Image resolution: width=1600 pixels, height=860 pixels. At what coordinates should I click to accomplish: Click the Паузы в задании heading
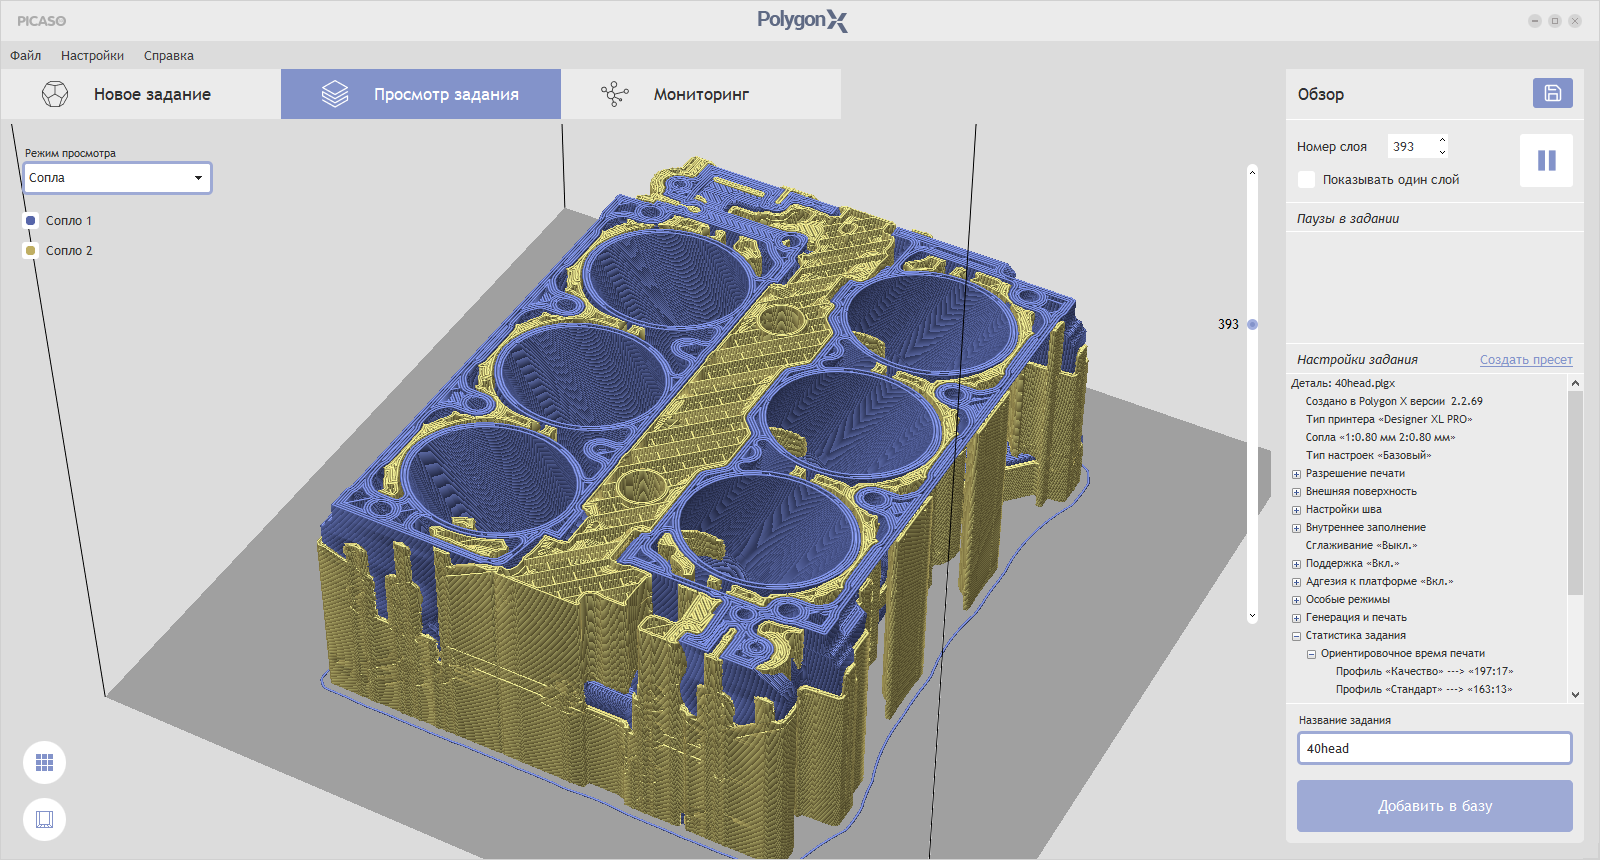pyautogui.click(x=1348, y=219)
